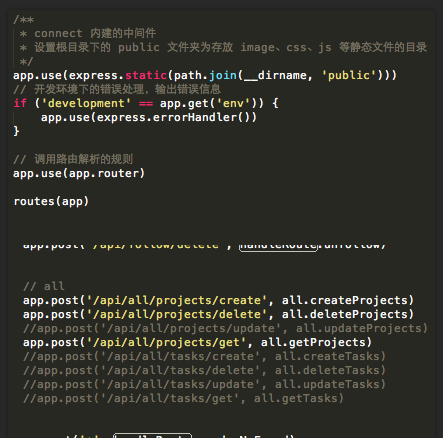Click the '// all' comment line

coord(44,286)
